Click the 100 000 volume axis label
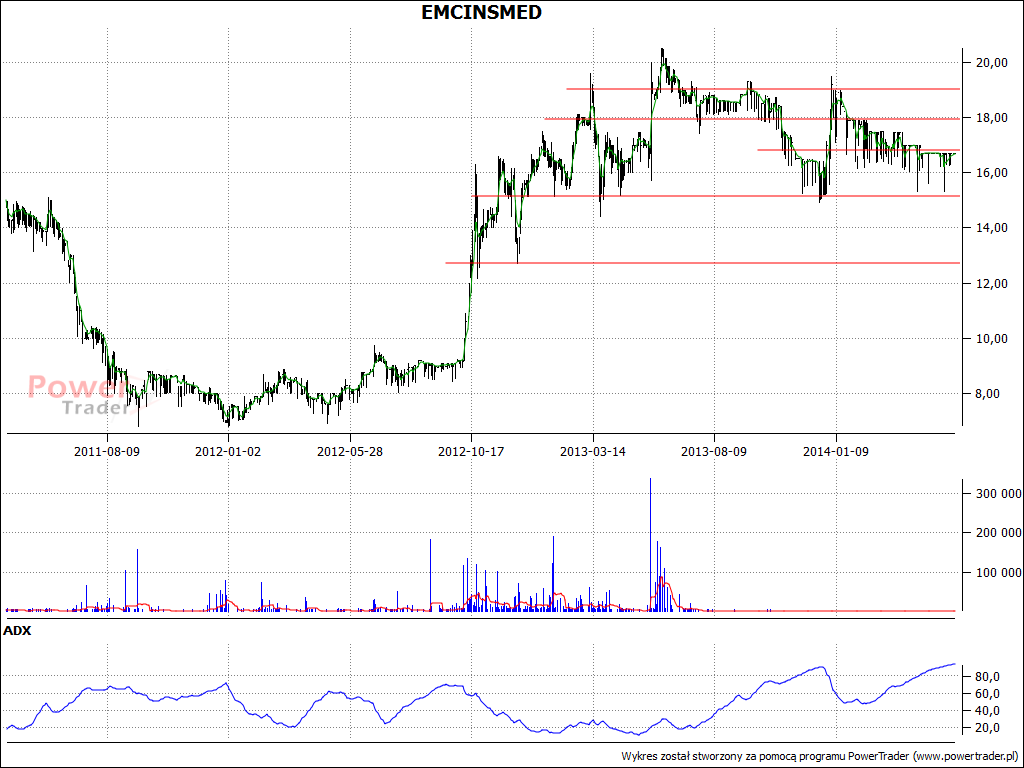This screenshot has width=1024, height=768. coord(999,573)
